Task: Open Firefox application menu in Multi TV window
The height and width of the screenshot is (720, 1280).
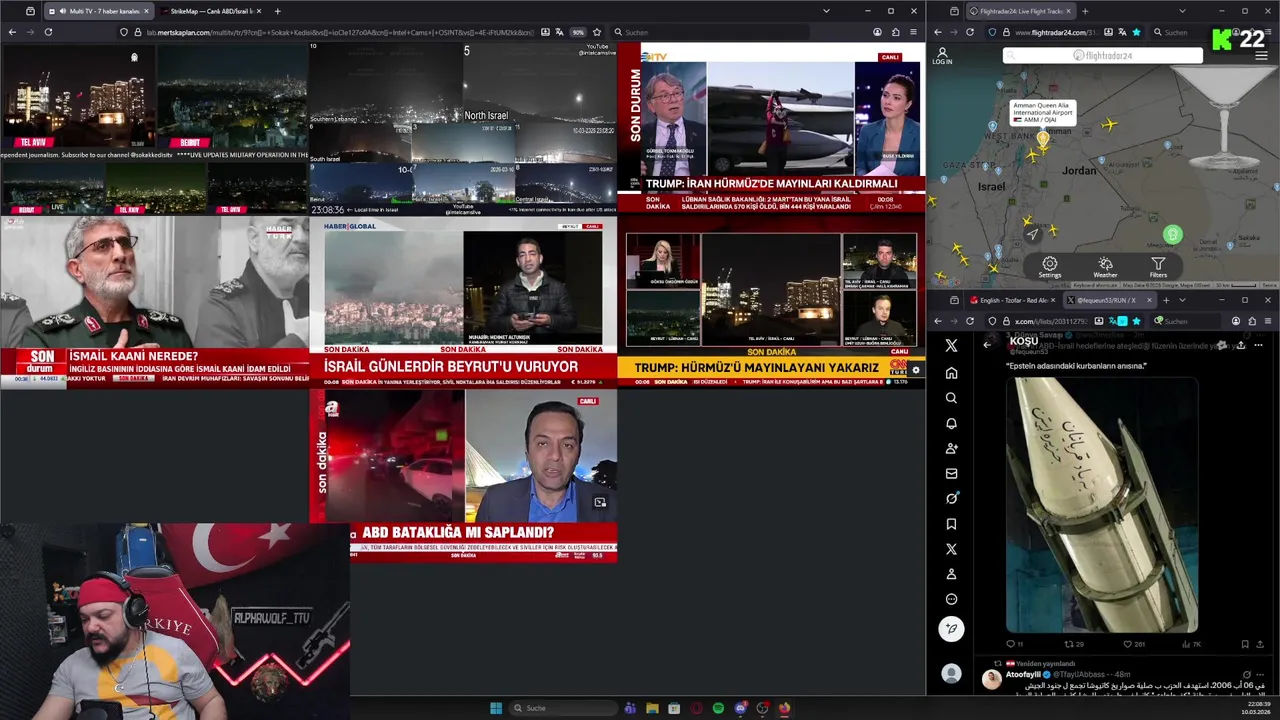Action: (x=913, y=32)
